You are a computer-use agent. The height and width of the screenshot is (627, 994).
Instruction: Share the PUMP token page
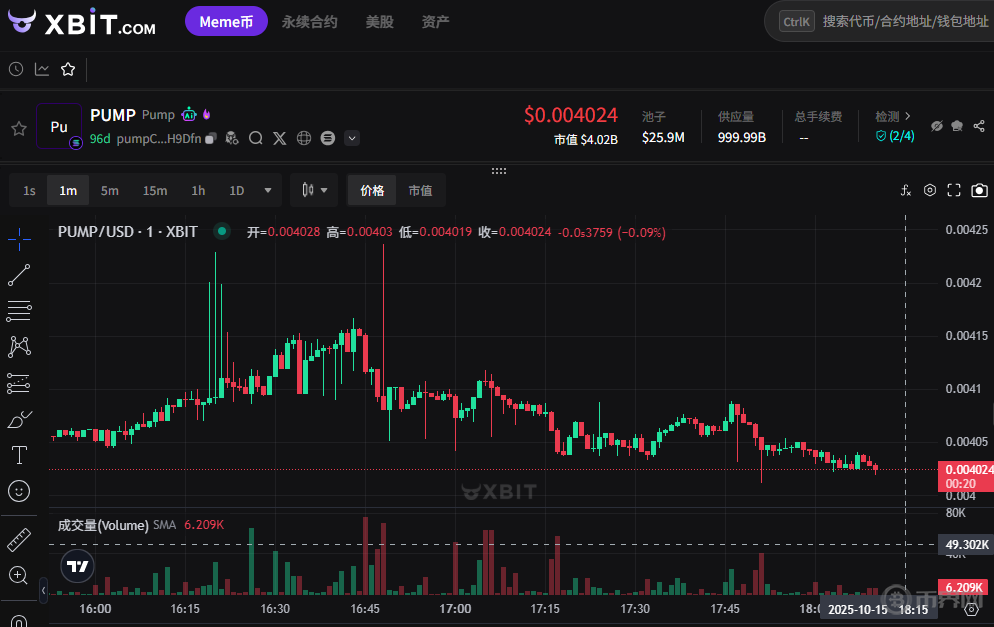point(979,126)
